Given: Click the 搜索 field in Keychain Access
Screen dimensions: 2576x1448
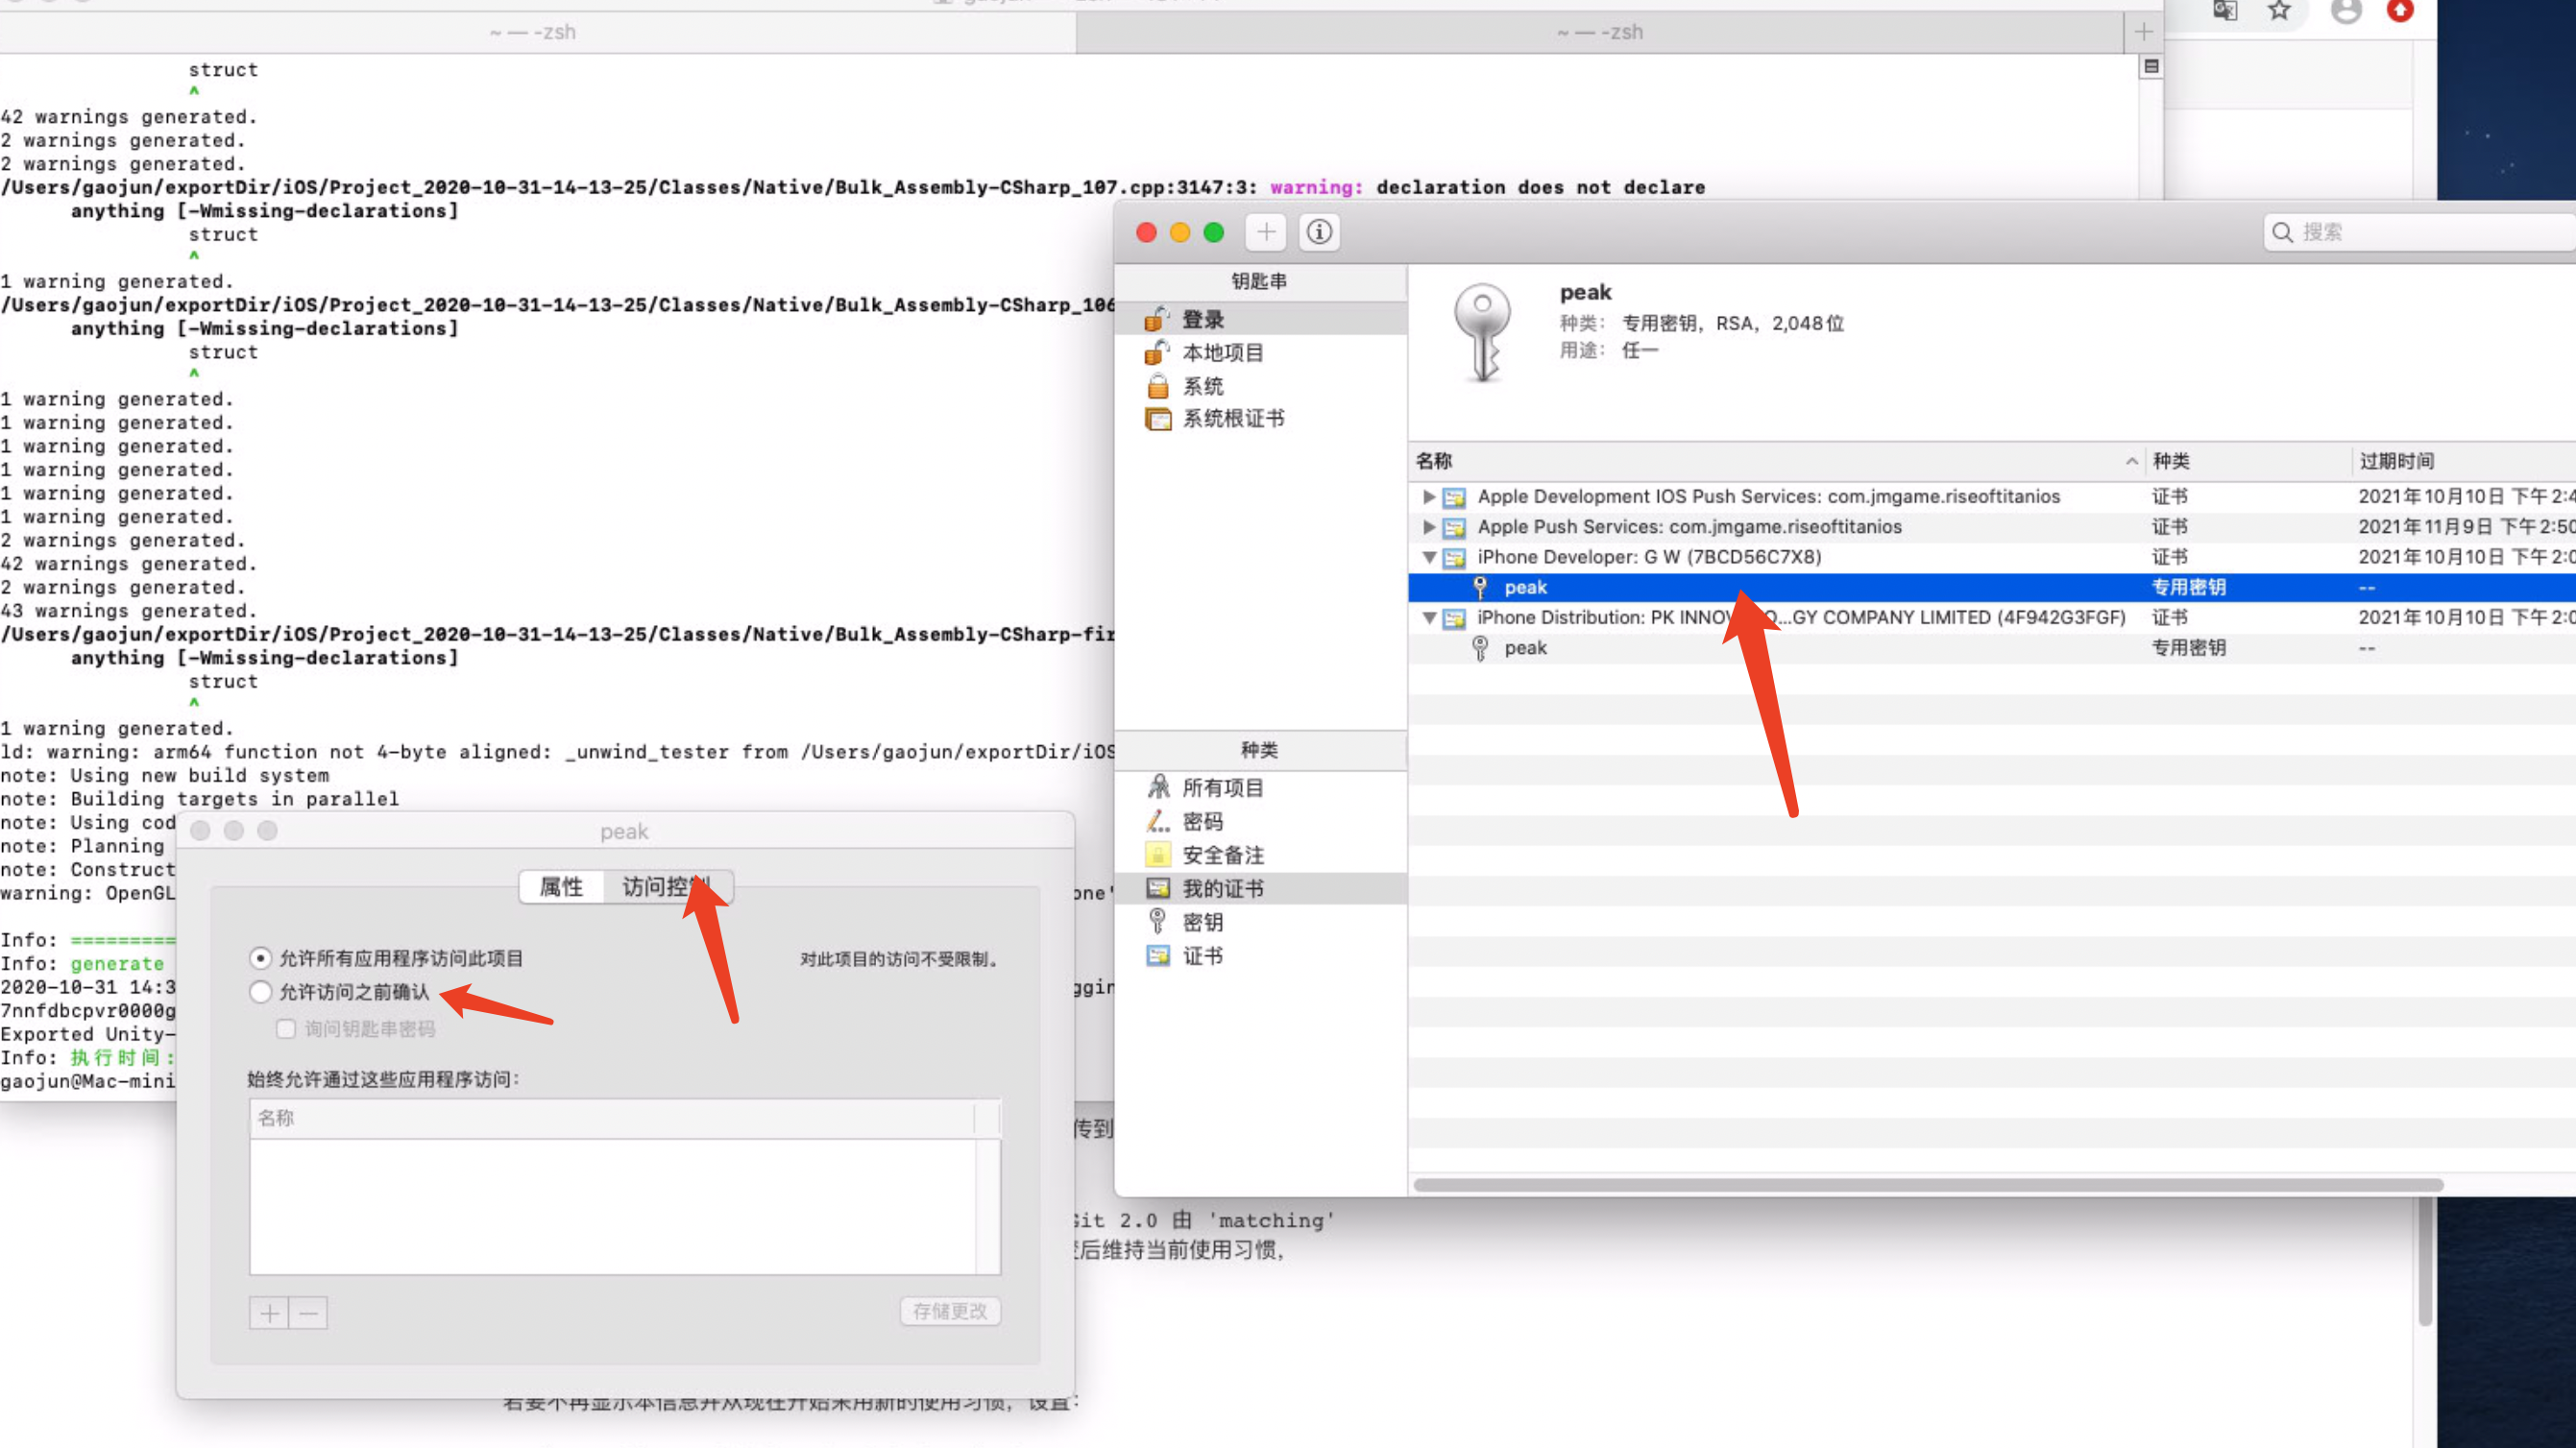Looking at the screenshot, I should [x=2420, y=232].
